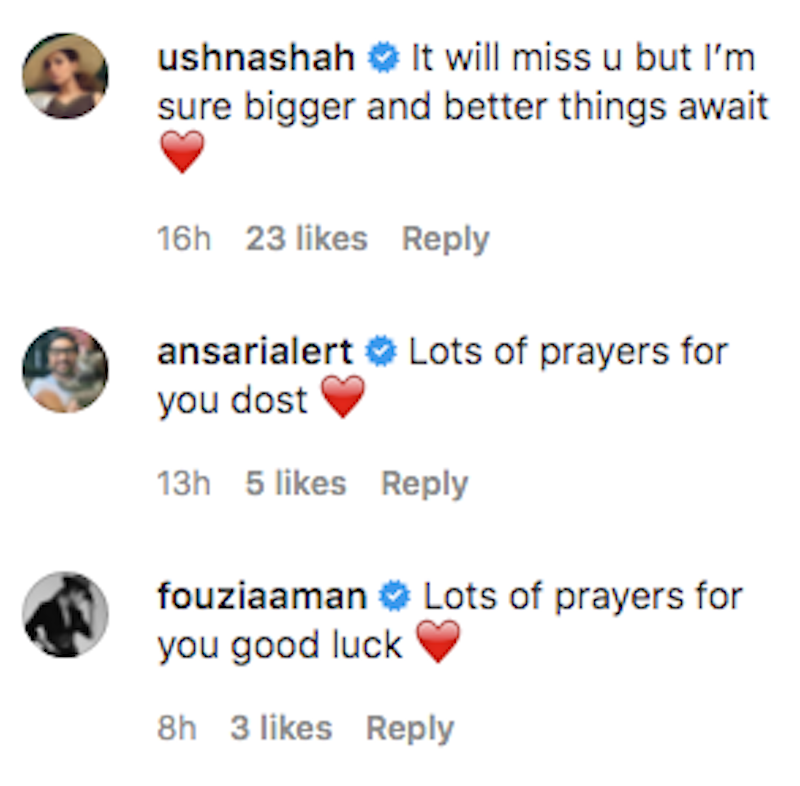The width and height of the screenshot is (800, 786).
Task: View the 23 likes on ushnashah's comment
Action: coord(306,239)
